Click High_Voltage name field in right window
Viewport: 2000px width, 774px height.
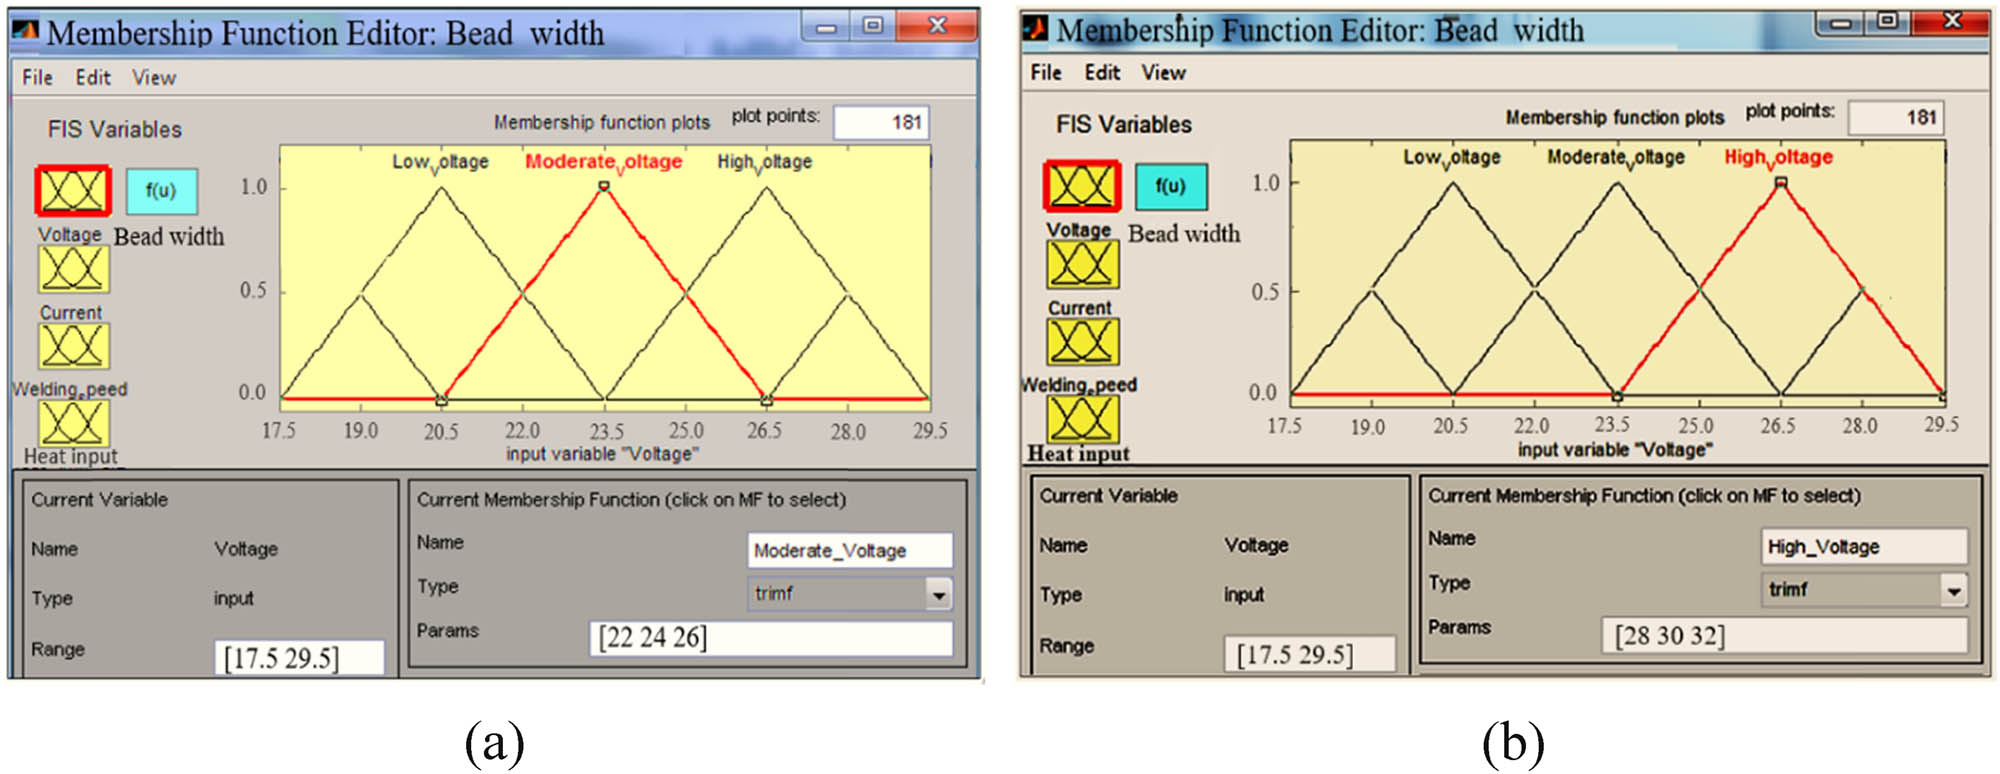coord(1865,546)
